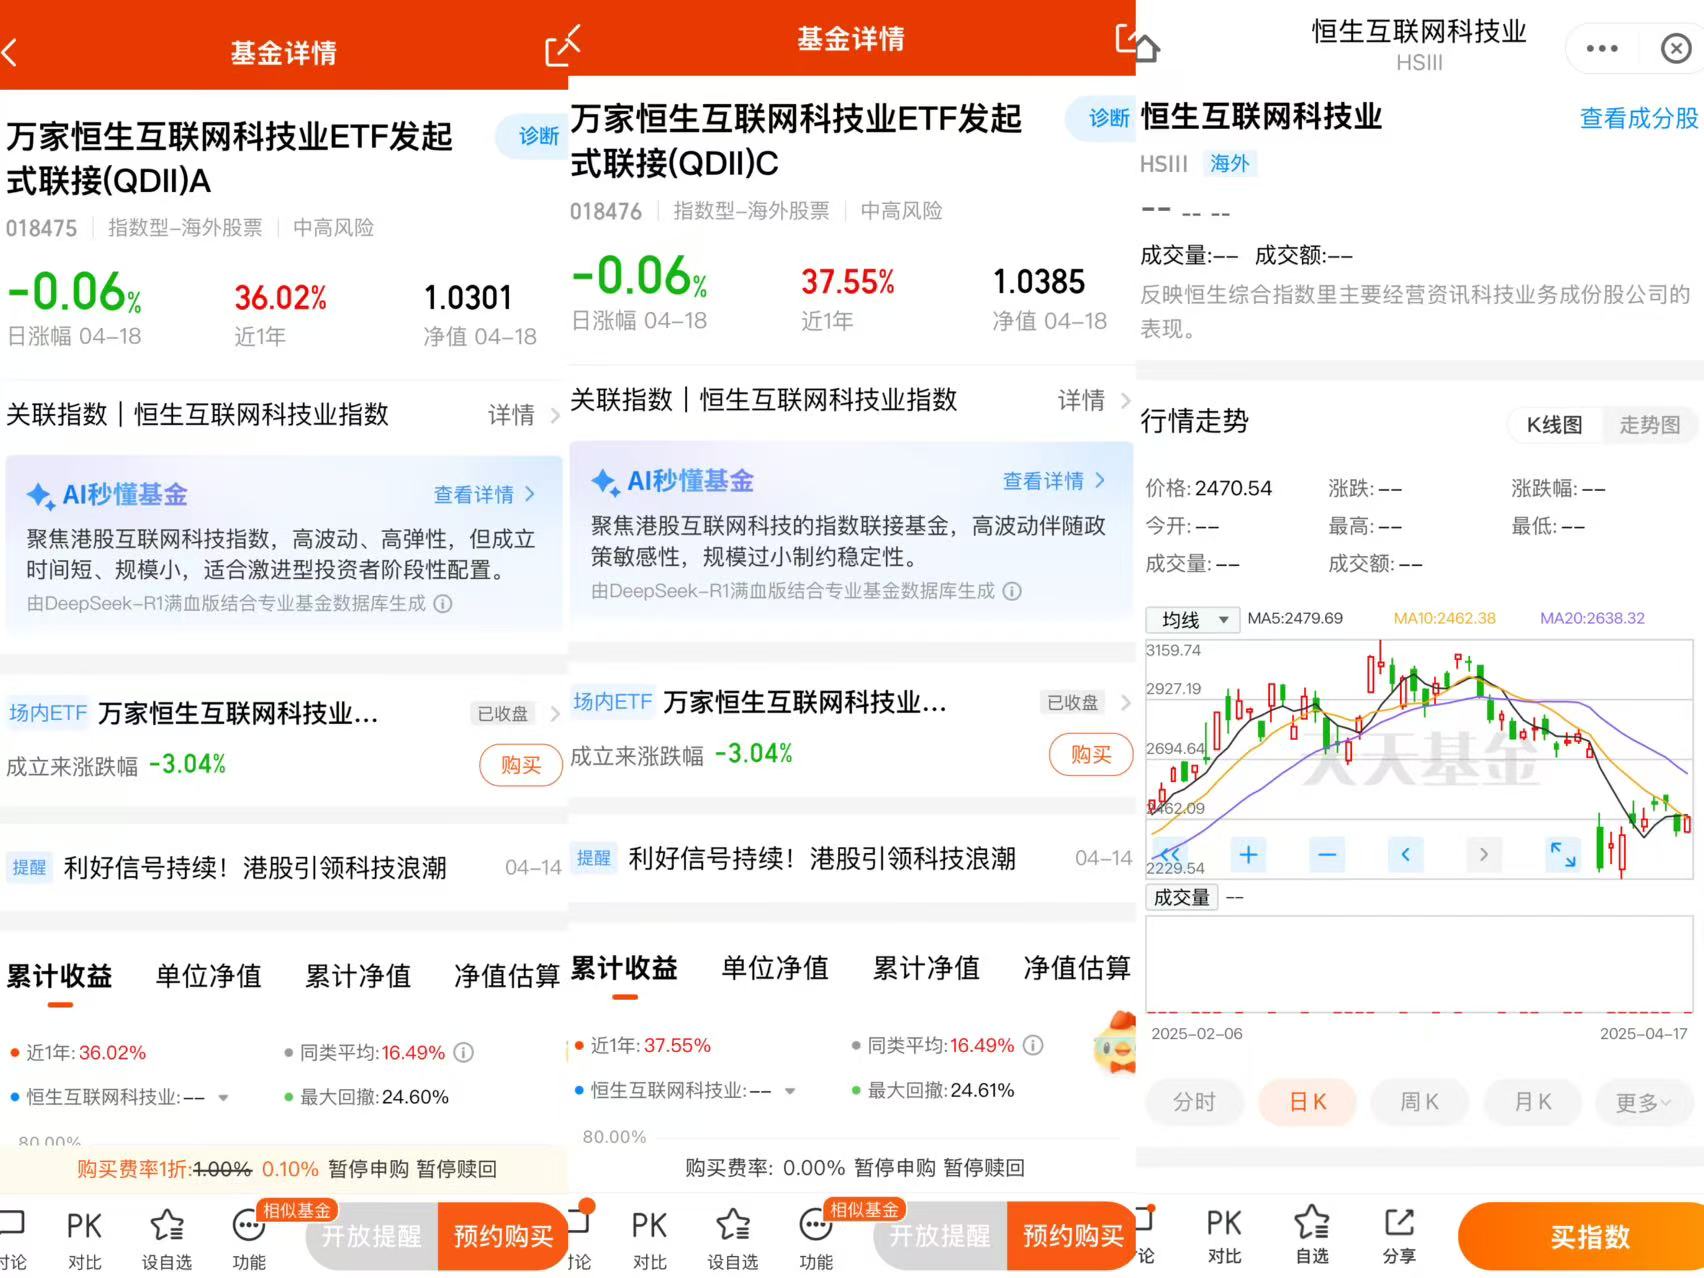Image resolution: width=1704 pixels, height=1278 pixels.
Task: Open AI秒懂基金 查看详情 on fund A
Action: (x=485, y=494)
